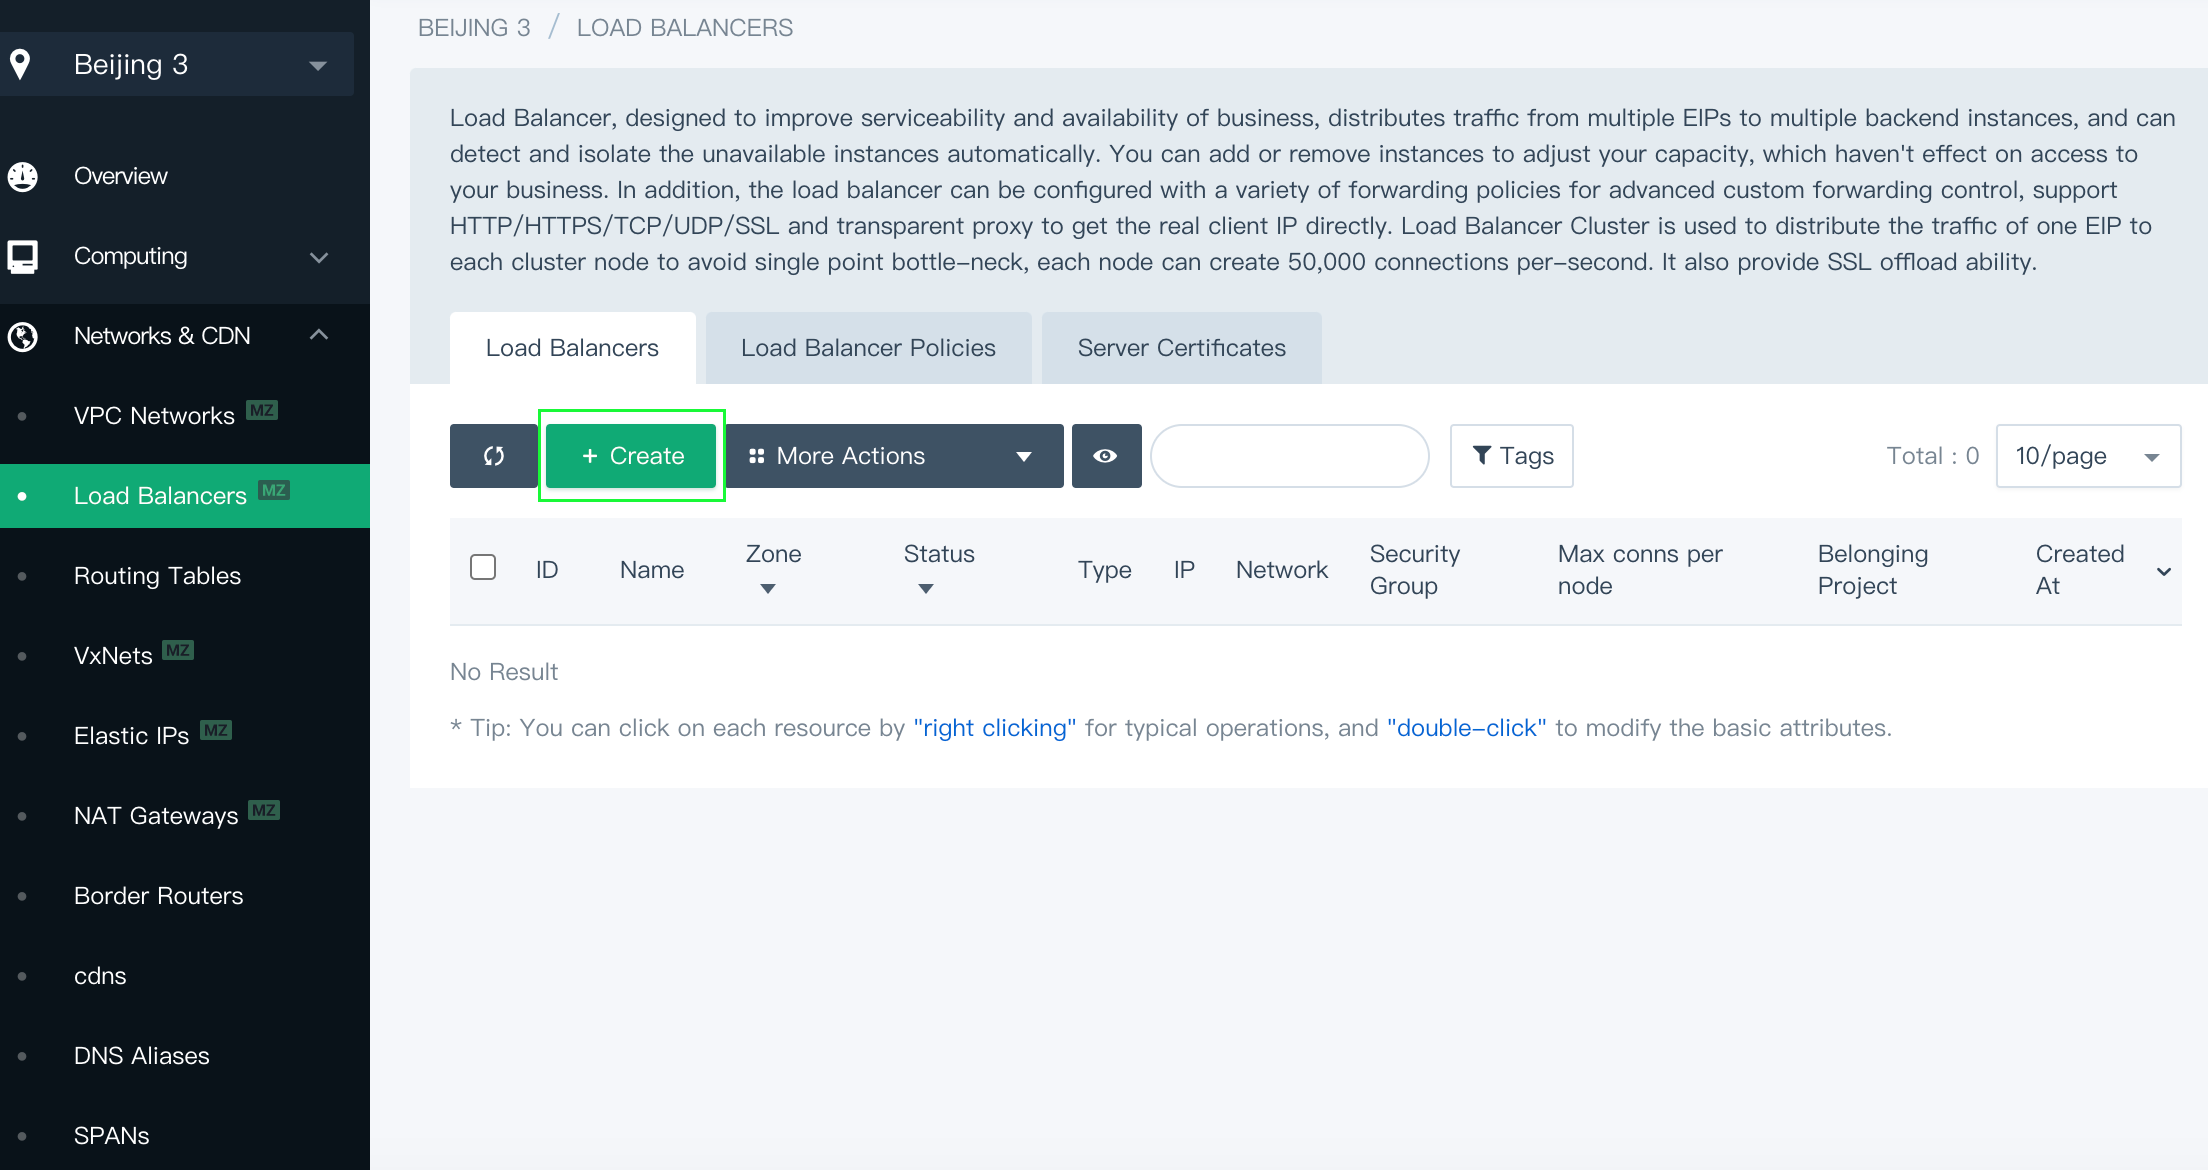Switch to Server Certificates tab
Screen dimensions: 2208x1170
[1181, 348]
